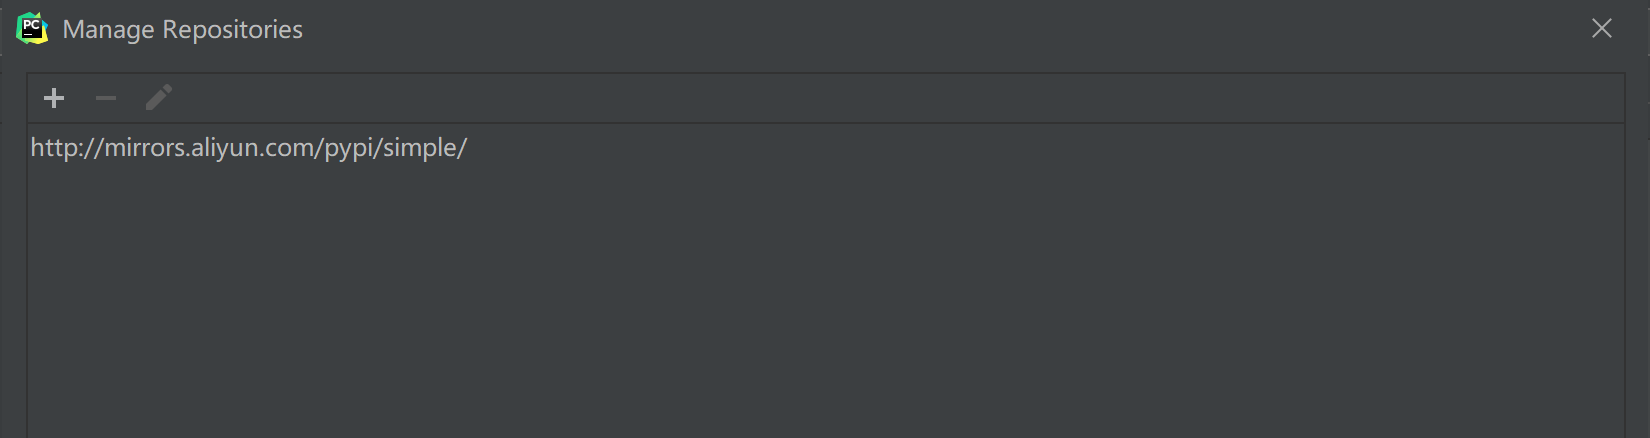Edit repository with the pencil icon
The image size is (1650, 438).
(159, 98)
